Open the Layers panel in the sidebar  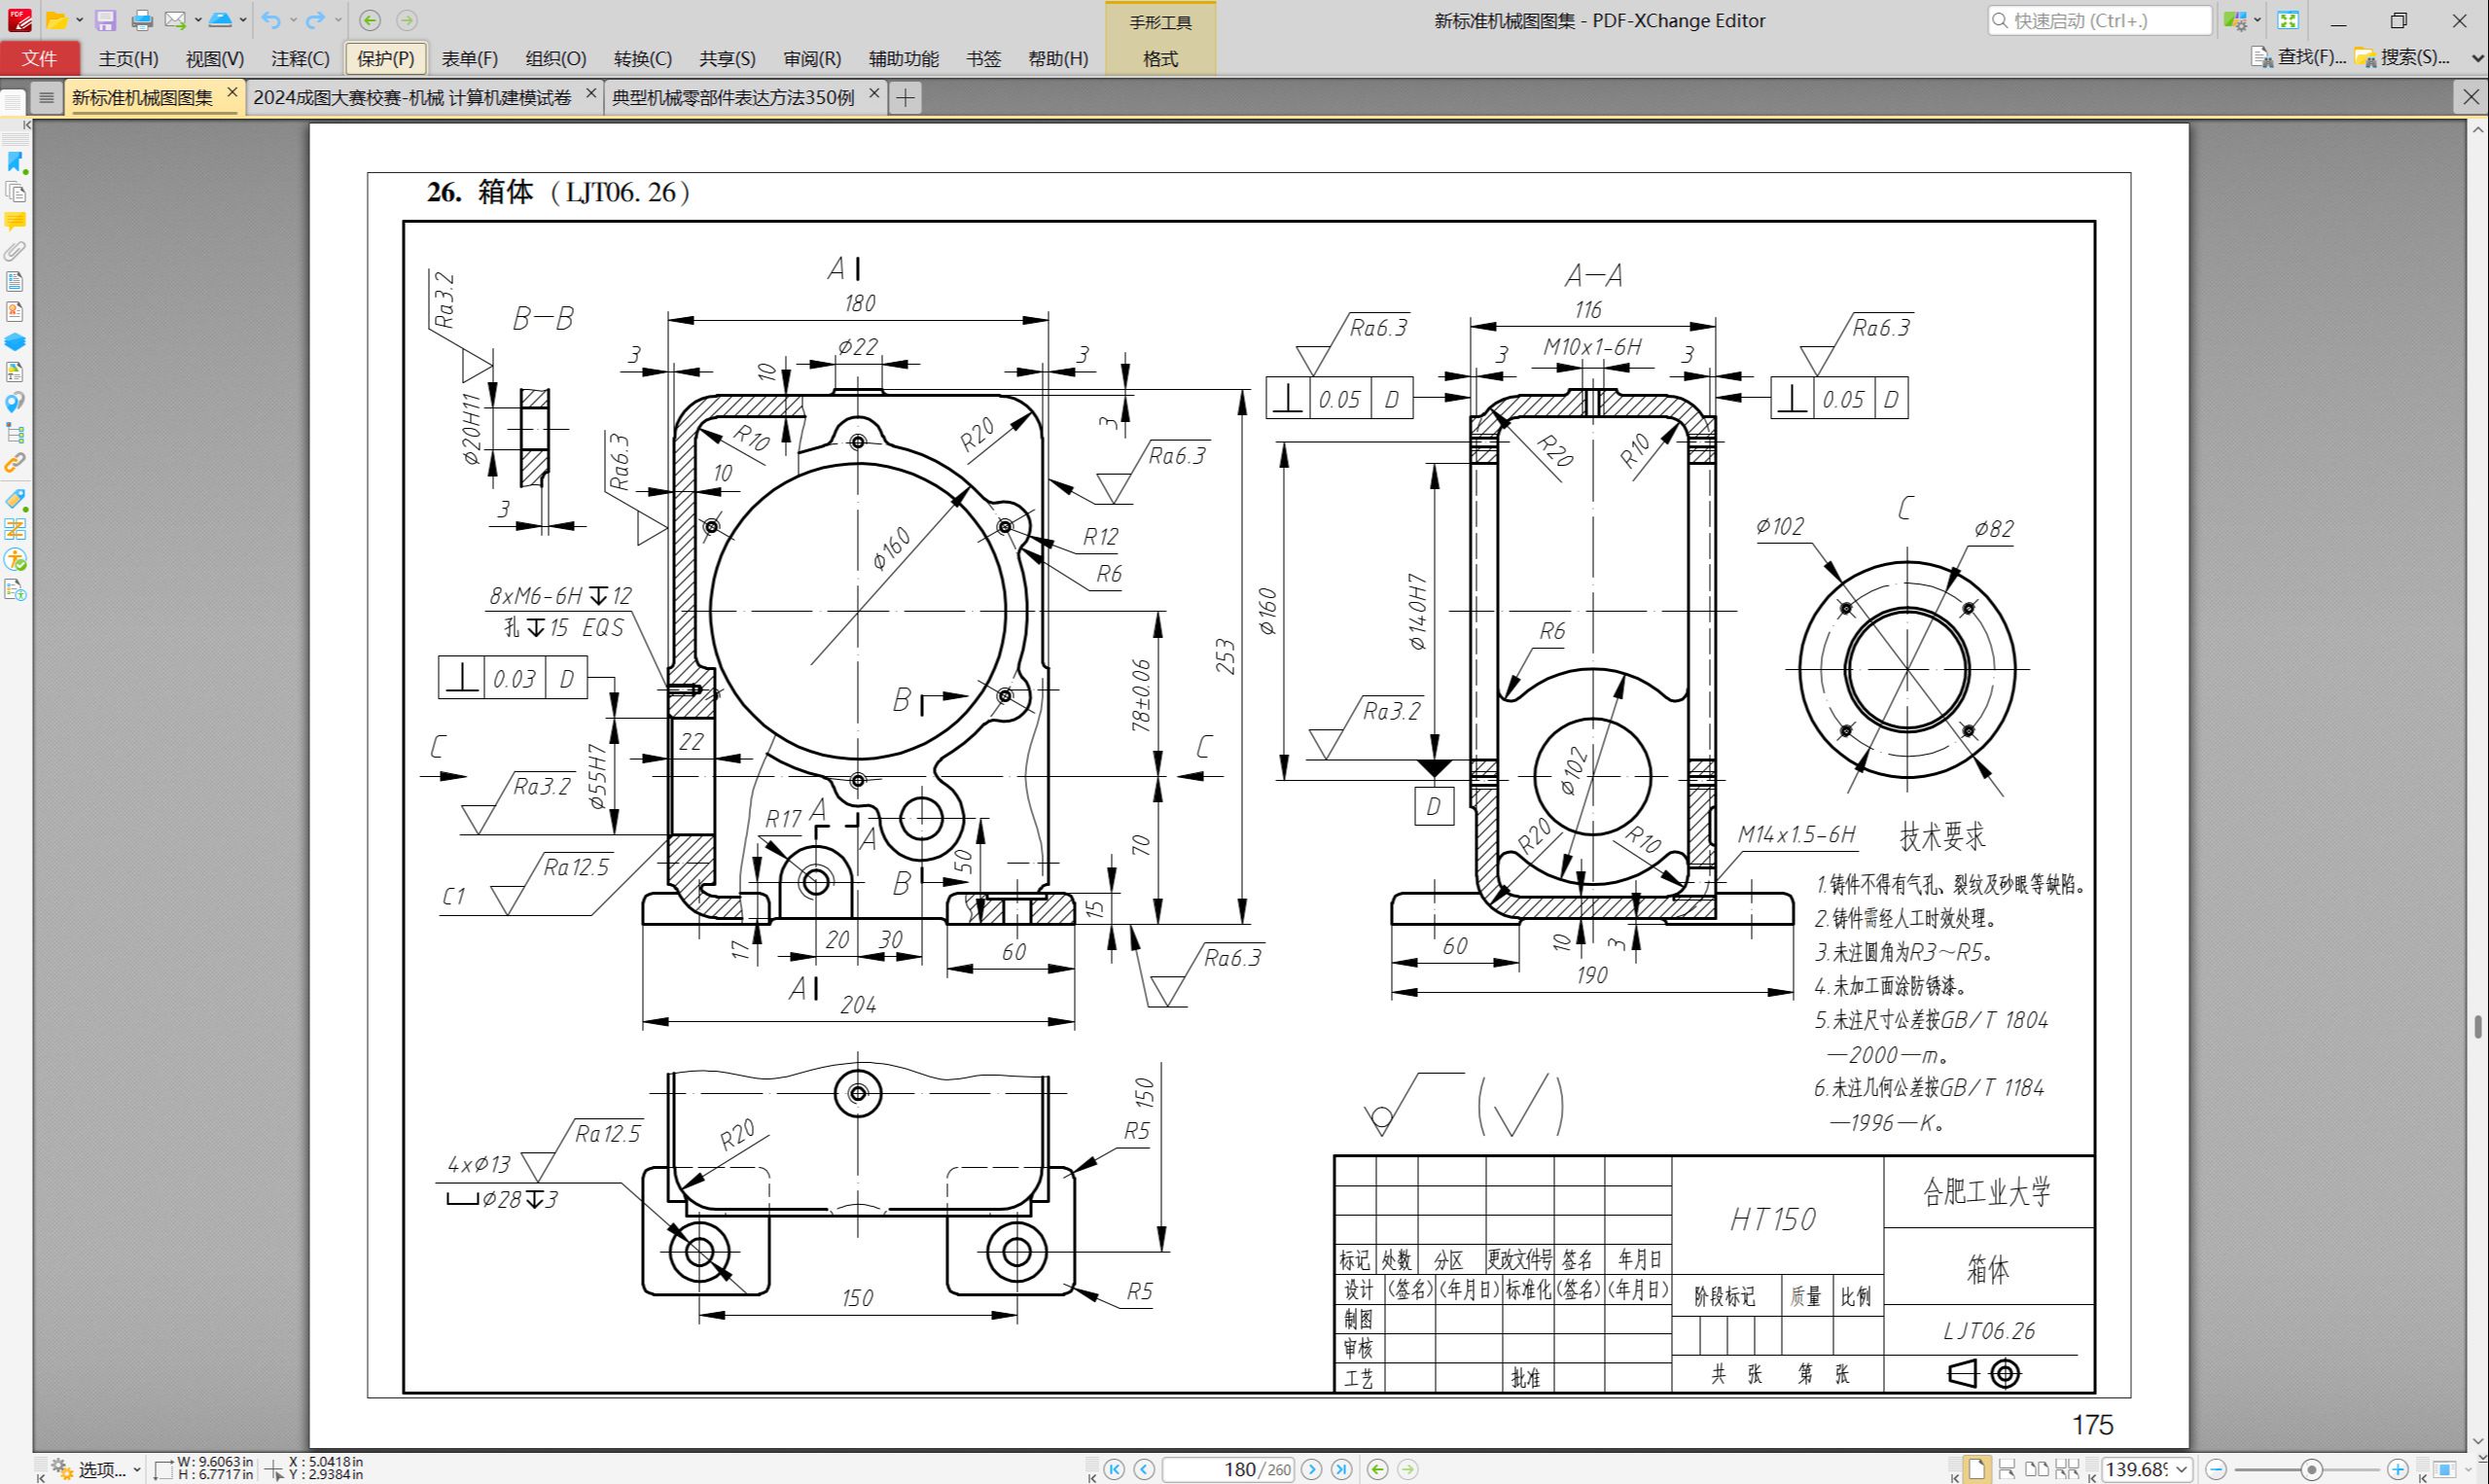pyautogui.click(x=13, y=341)
